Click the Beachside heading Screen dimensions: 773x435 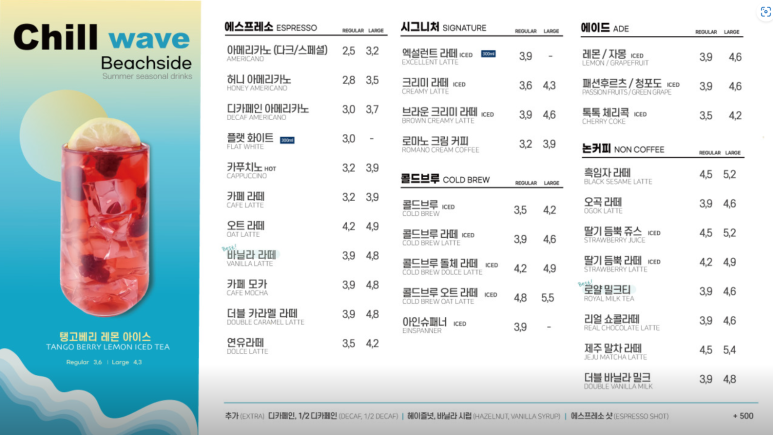click(x=146, y=63)
